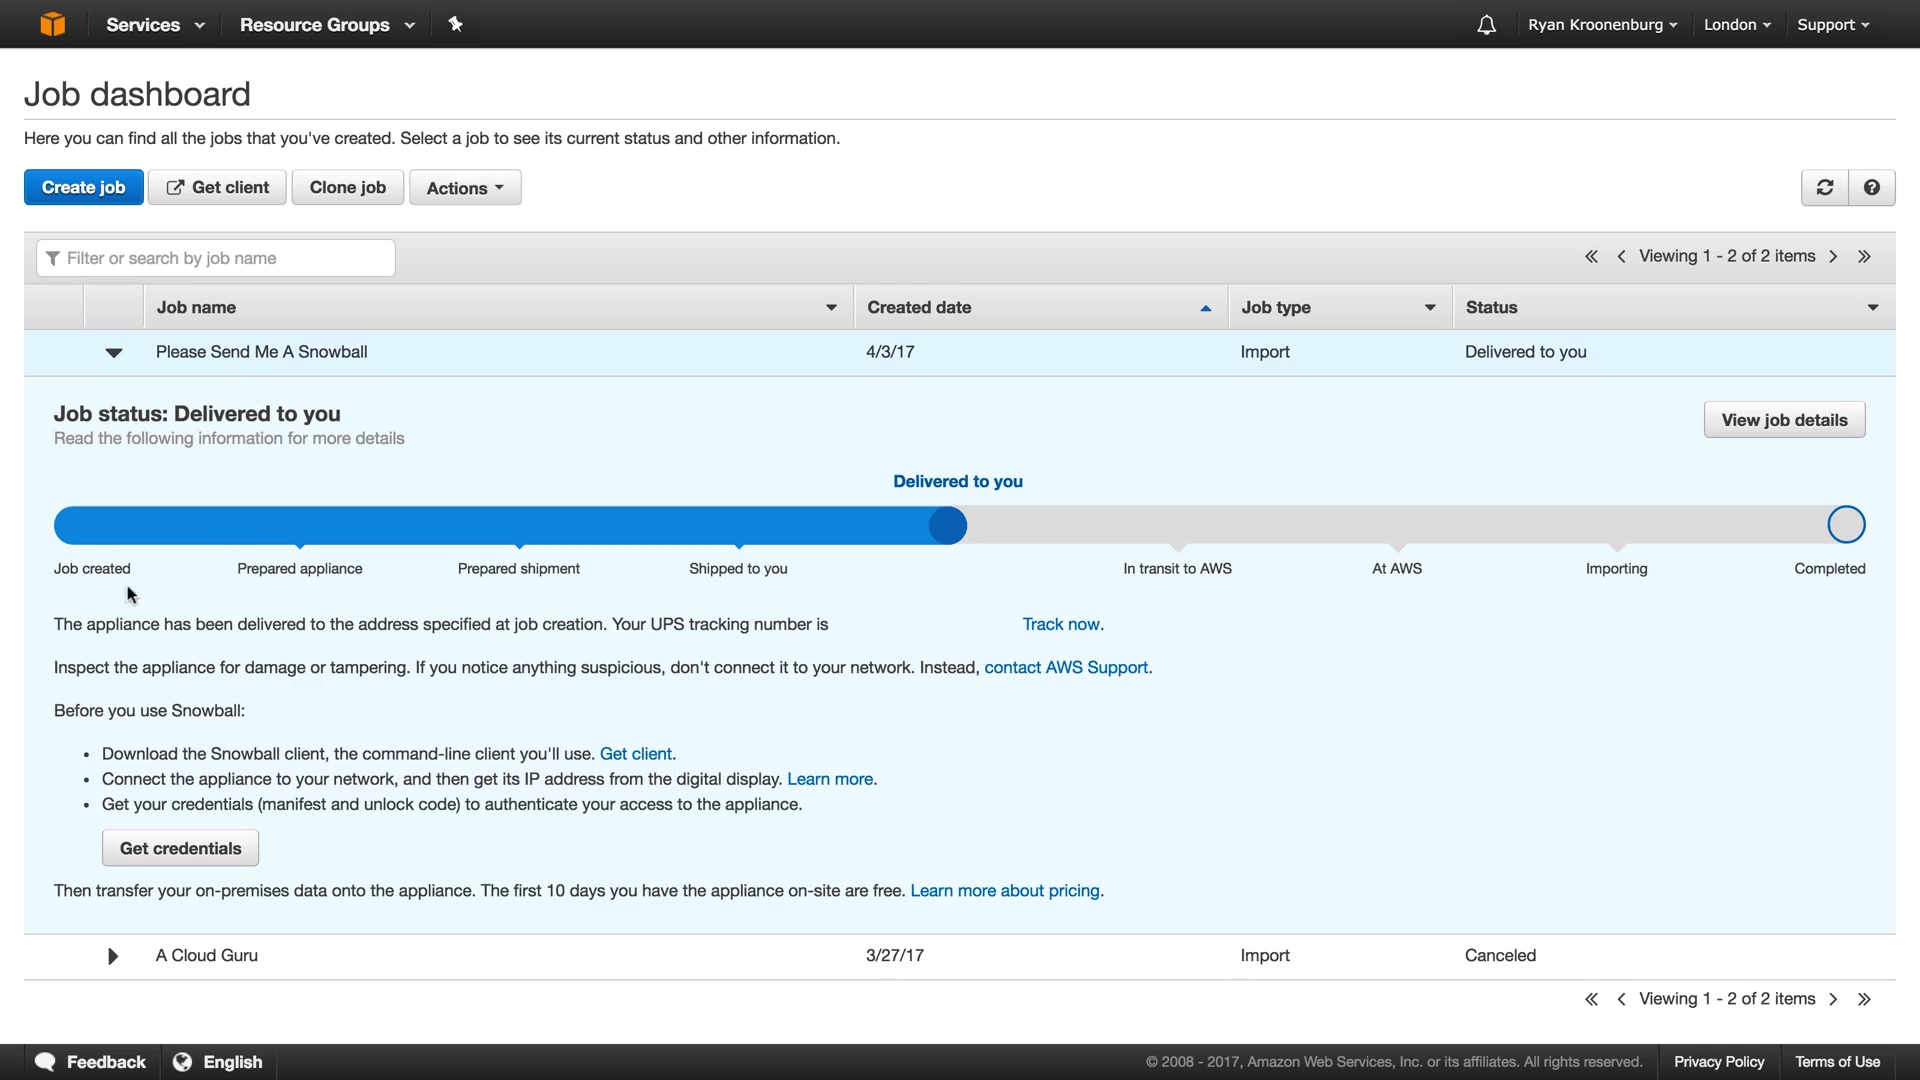Click next page chevron at top pagination
Viewport: 1920px width, 1080px height.
click(x=1833, y=257)
